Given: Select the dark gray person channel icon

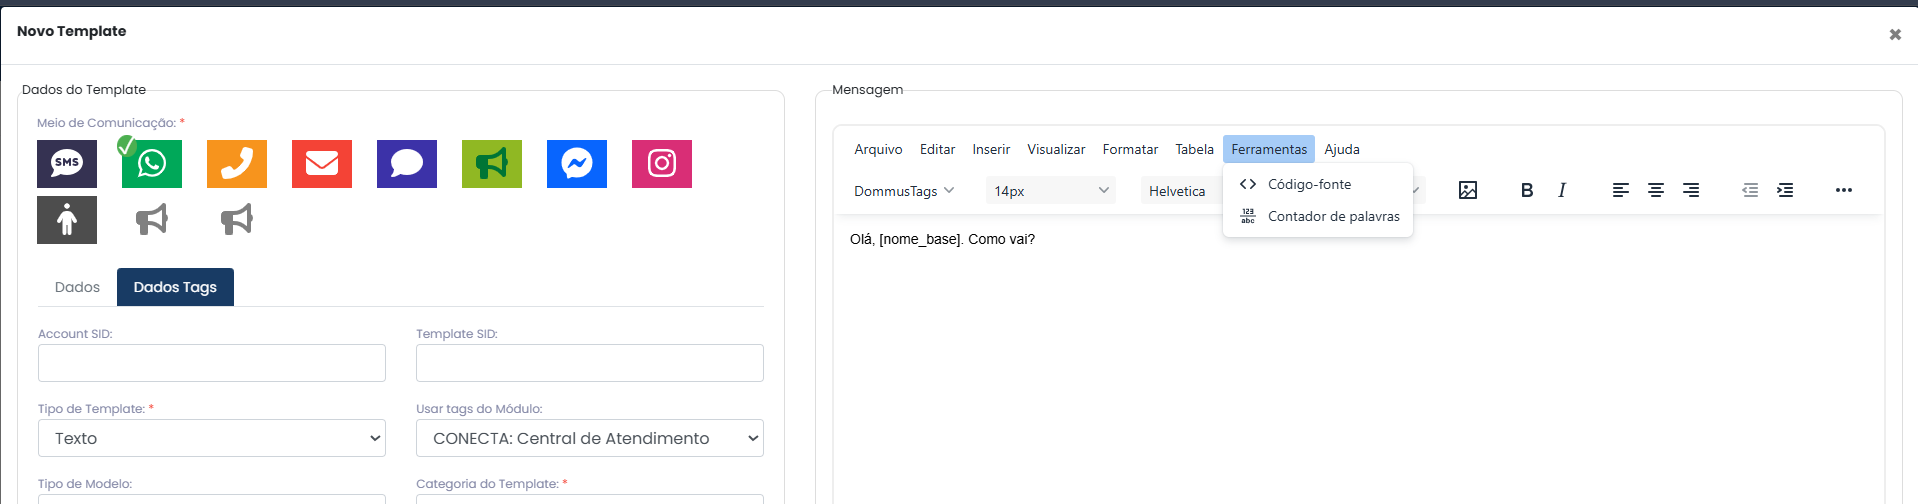Looking at the screenshot, I should point(67,220).
